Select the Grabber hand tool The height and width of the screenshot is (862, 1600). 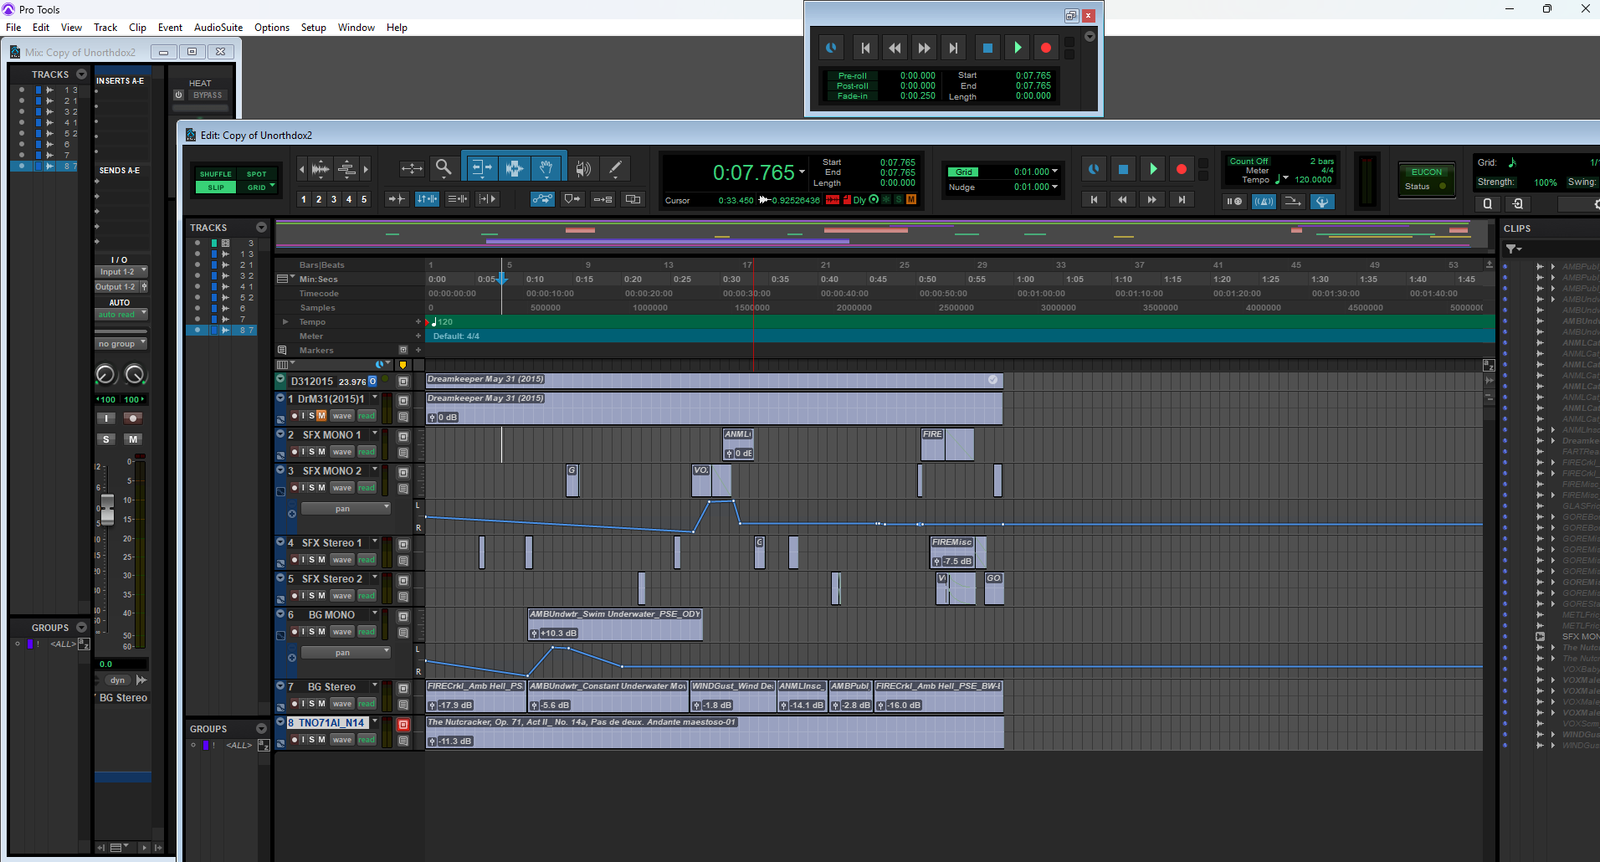546,168
